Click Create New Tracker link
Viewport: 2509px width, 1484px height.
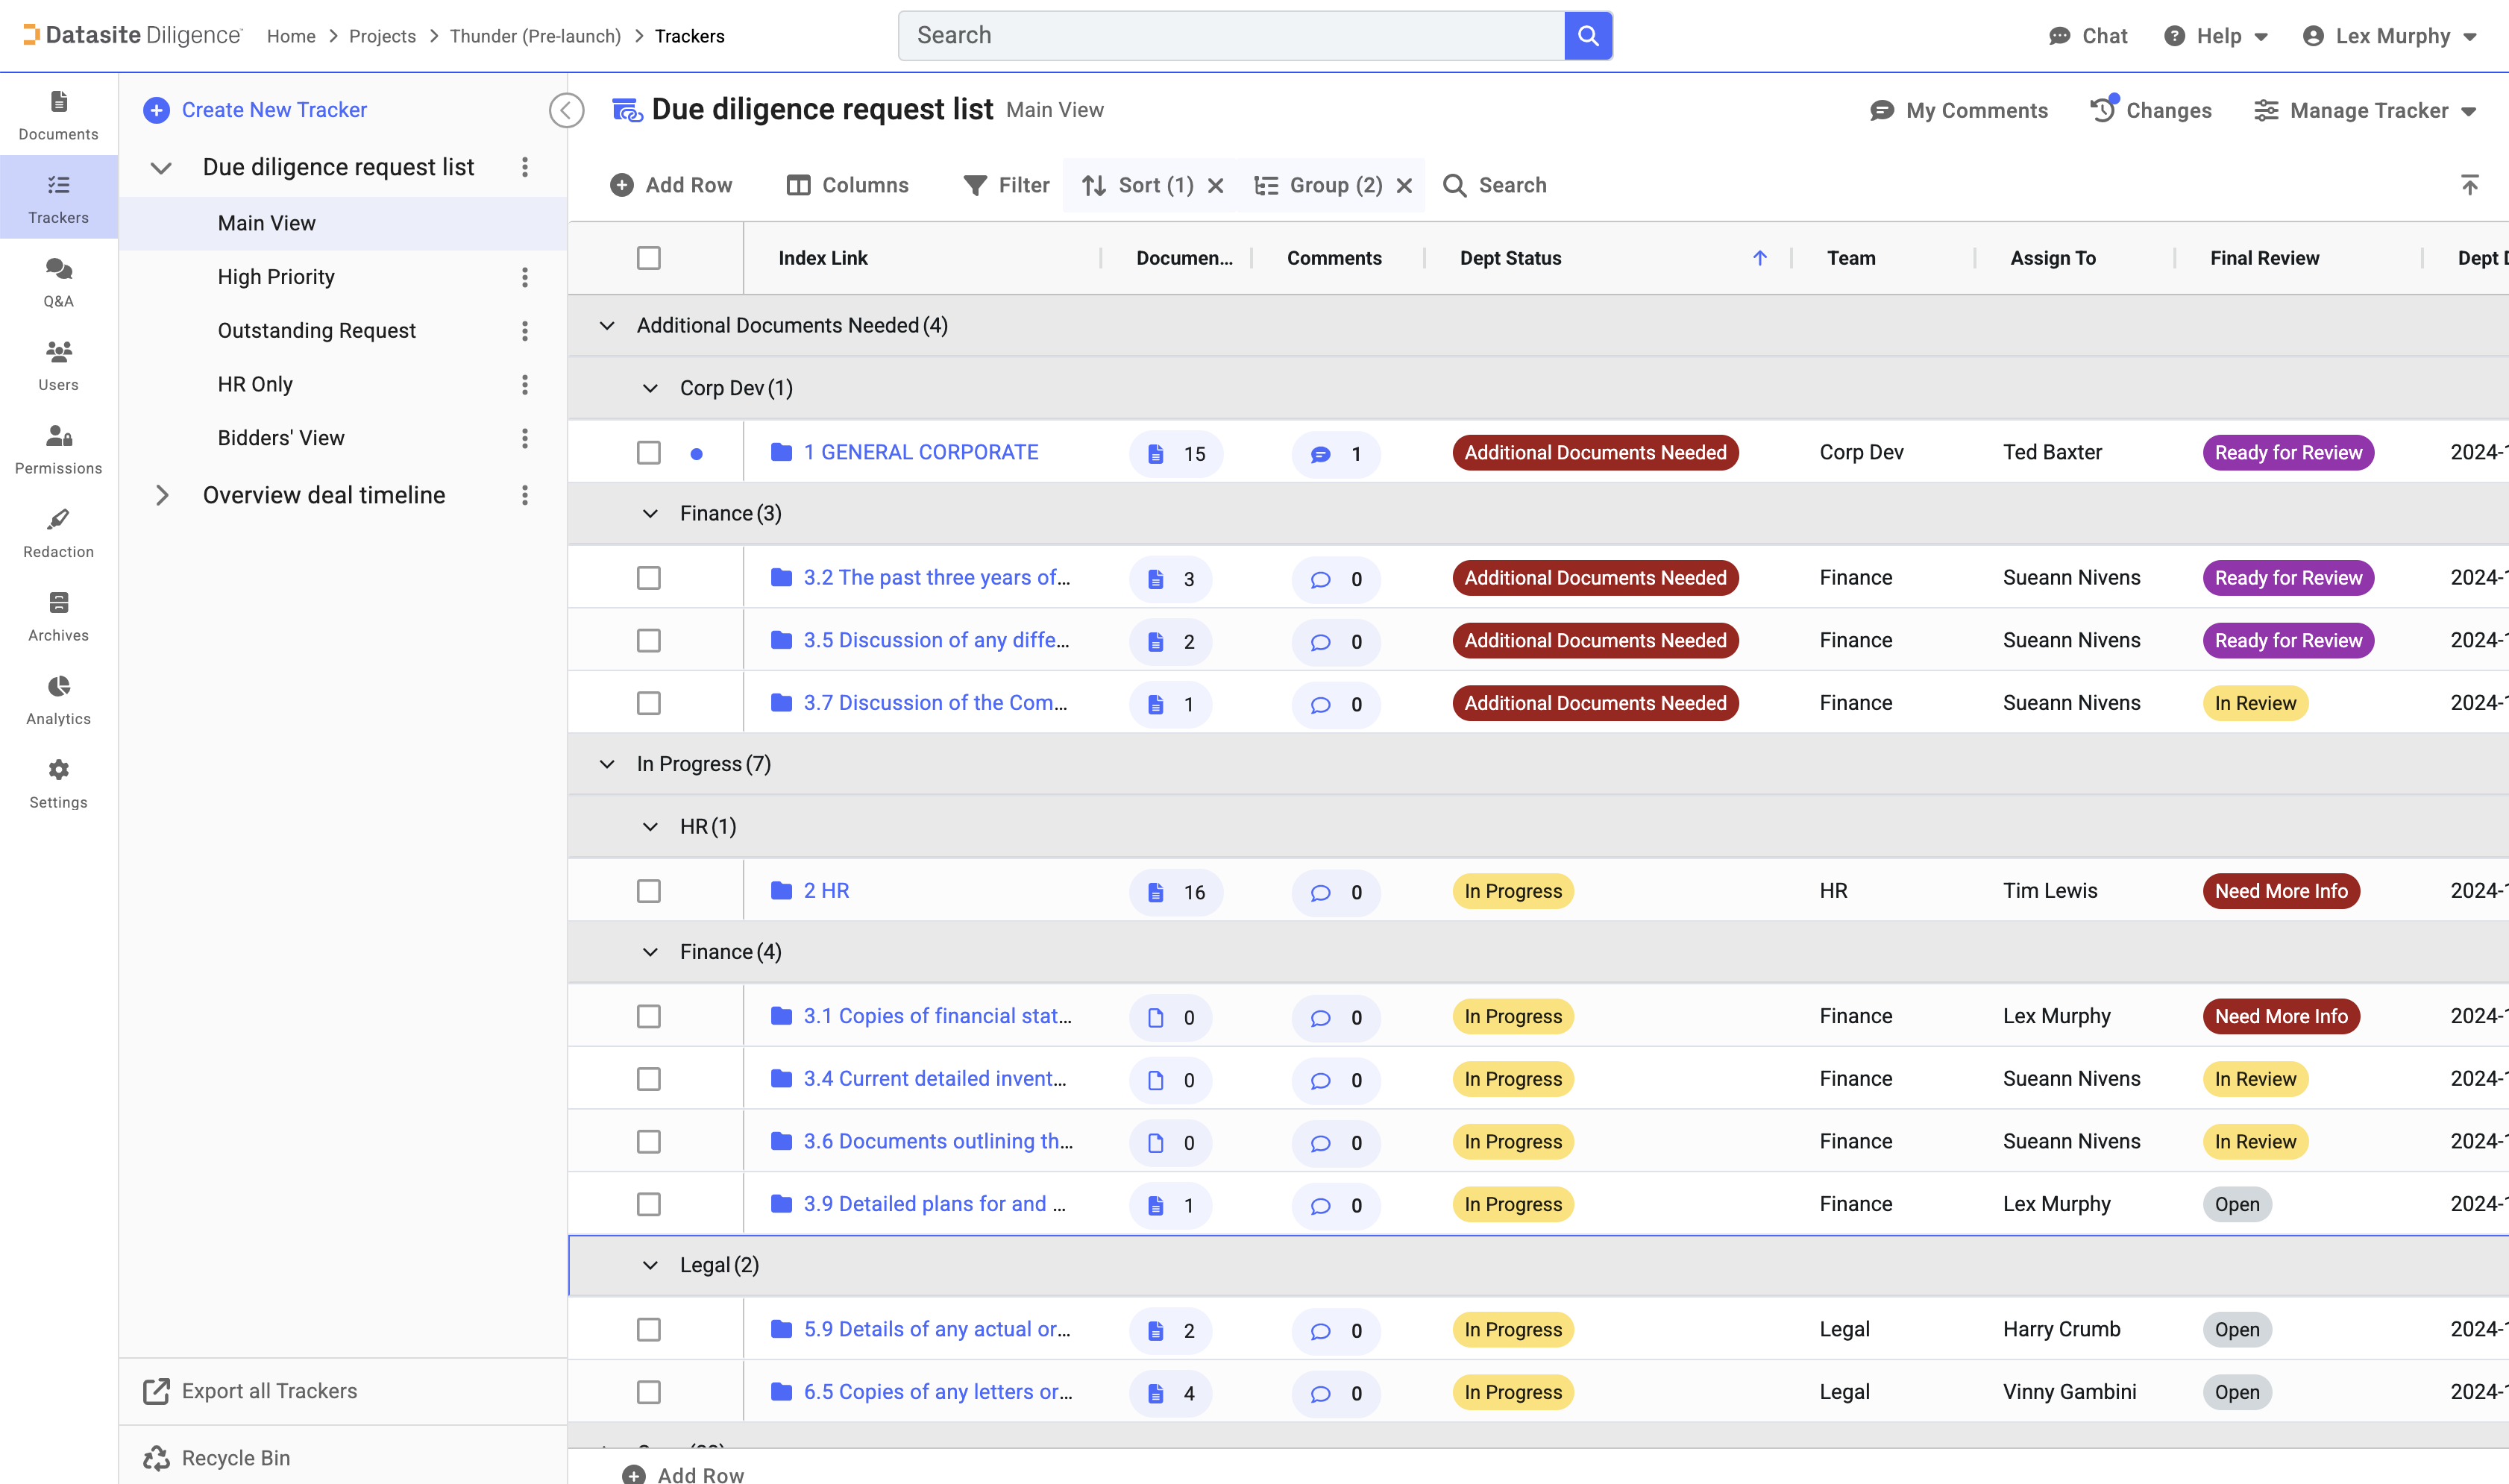(273, 110)
